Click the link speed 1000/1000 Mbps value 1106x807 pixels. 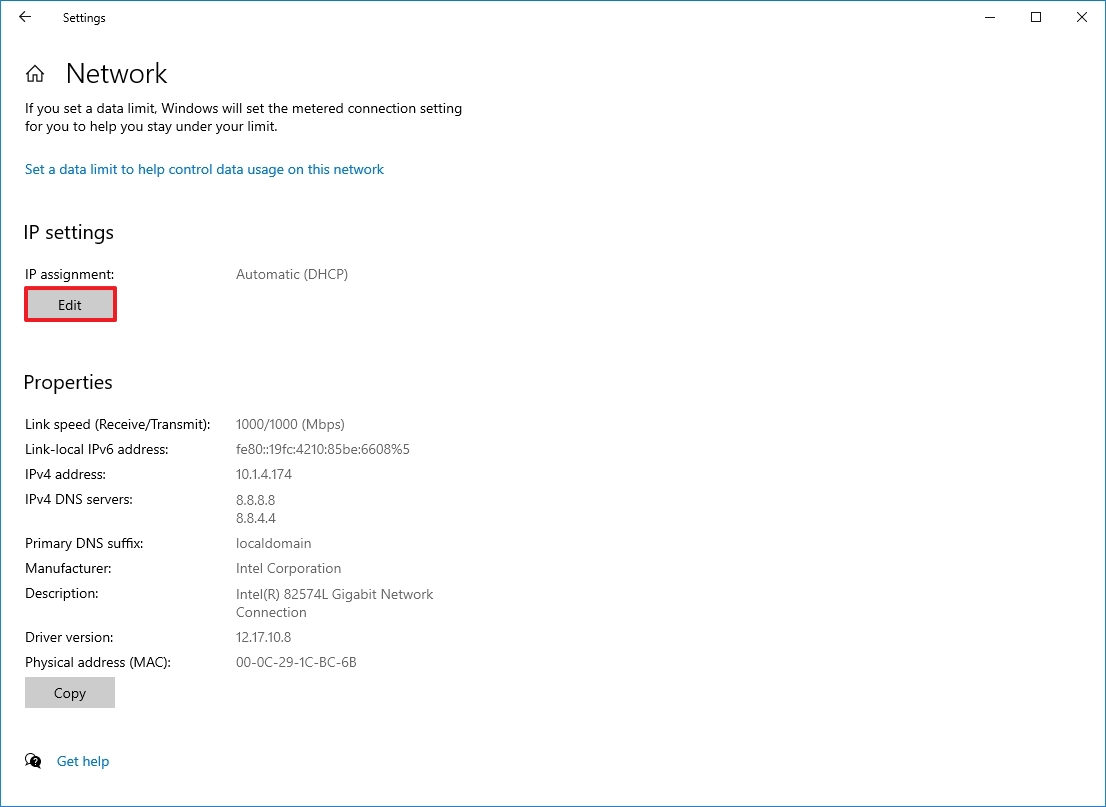289,424
